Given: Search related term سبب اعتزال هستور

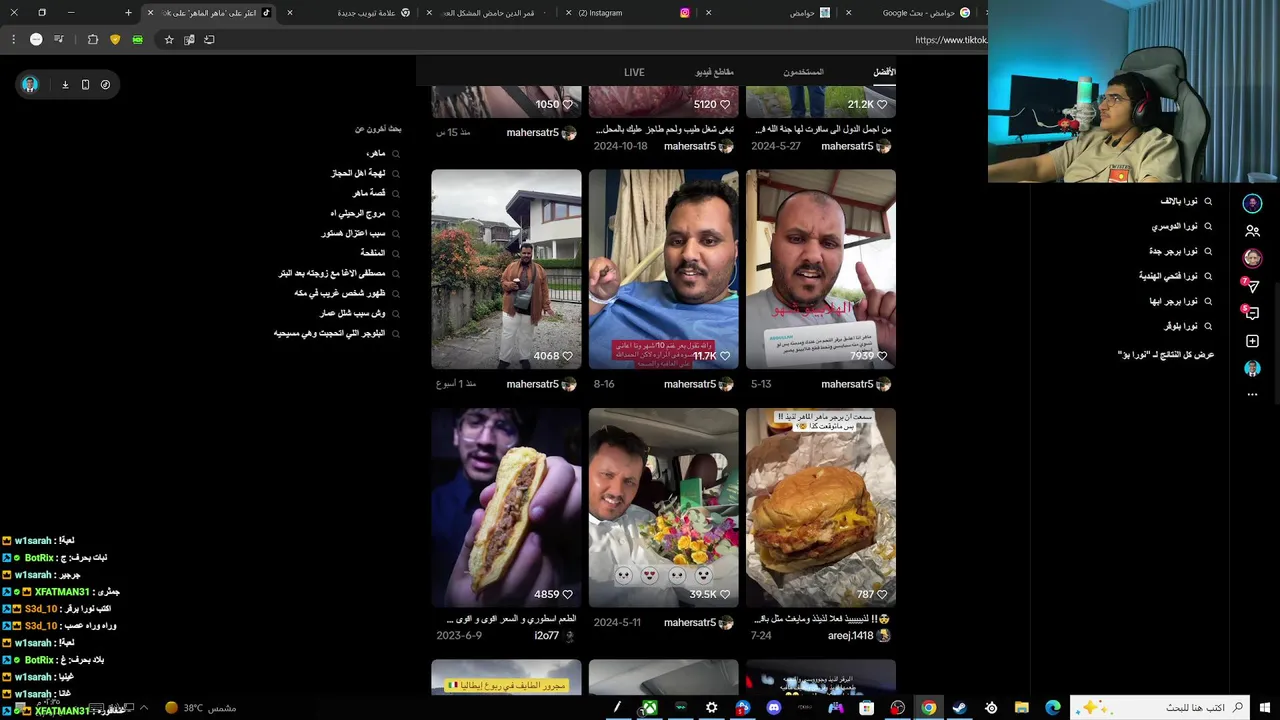Looking at the screenshot, I should (353, 233).
